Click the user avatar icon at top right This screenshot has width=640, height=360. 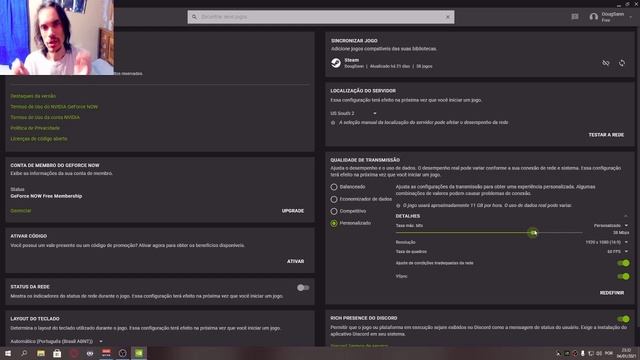(x=594, y=17)
